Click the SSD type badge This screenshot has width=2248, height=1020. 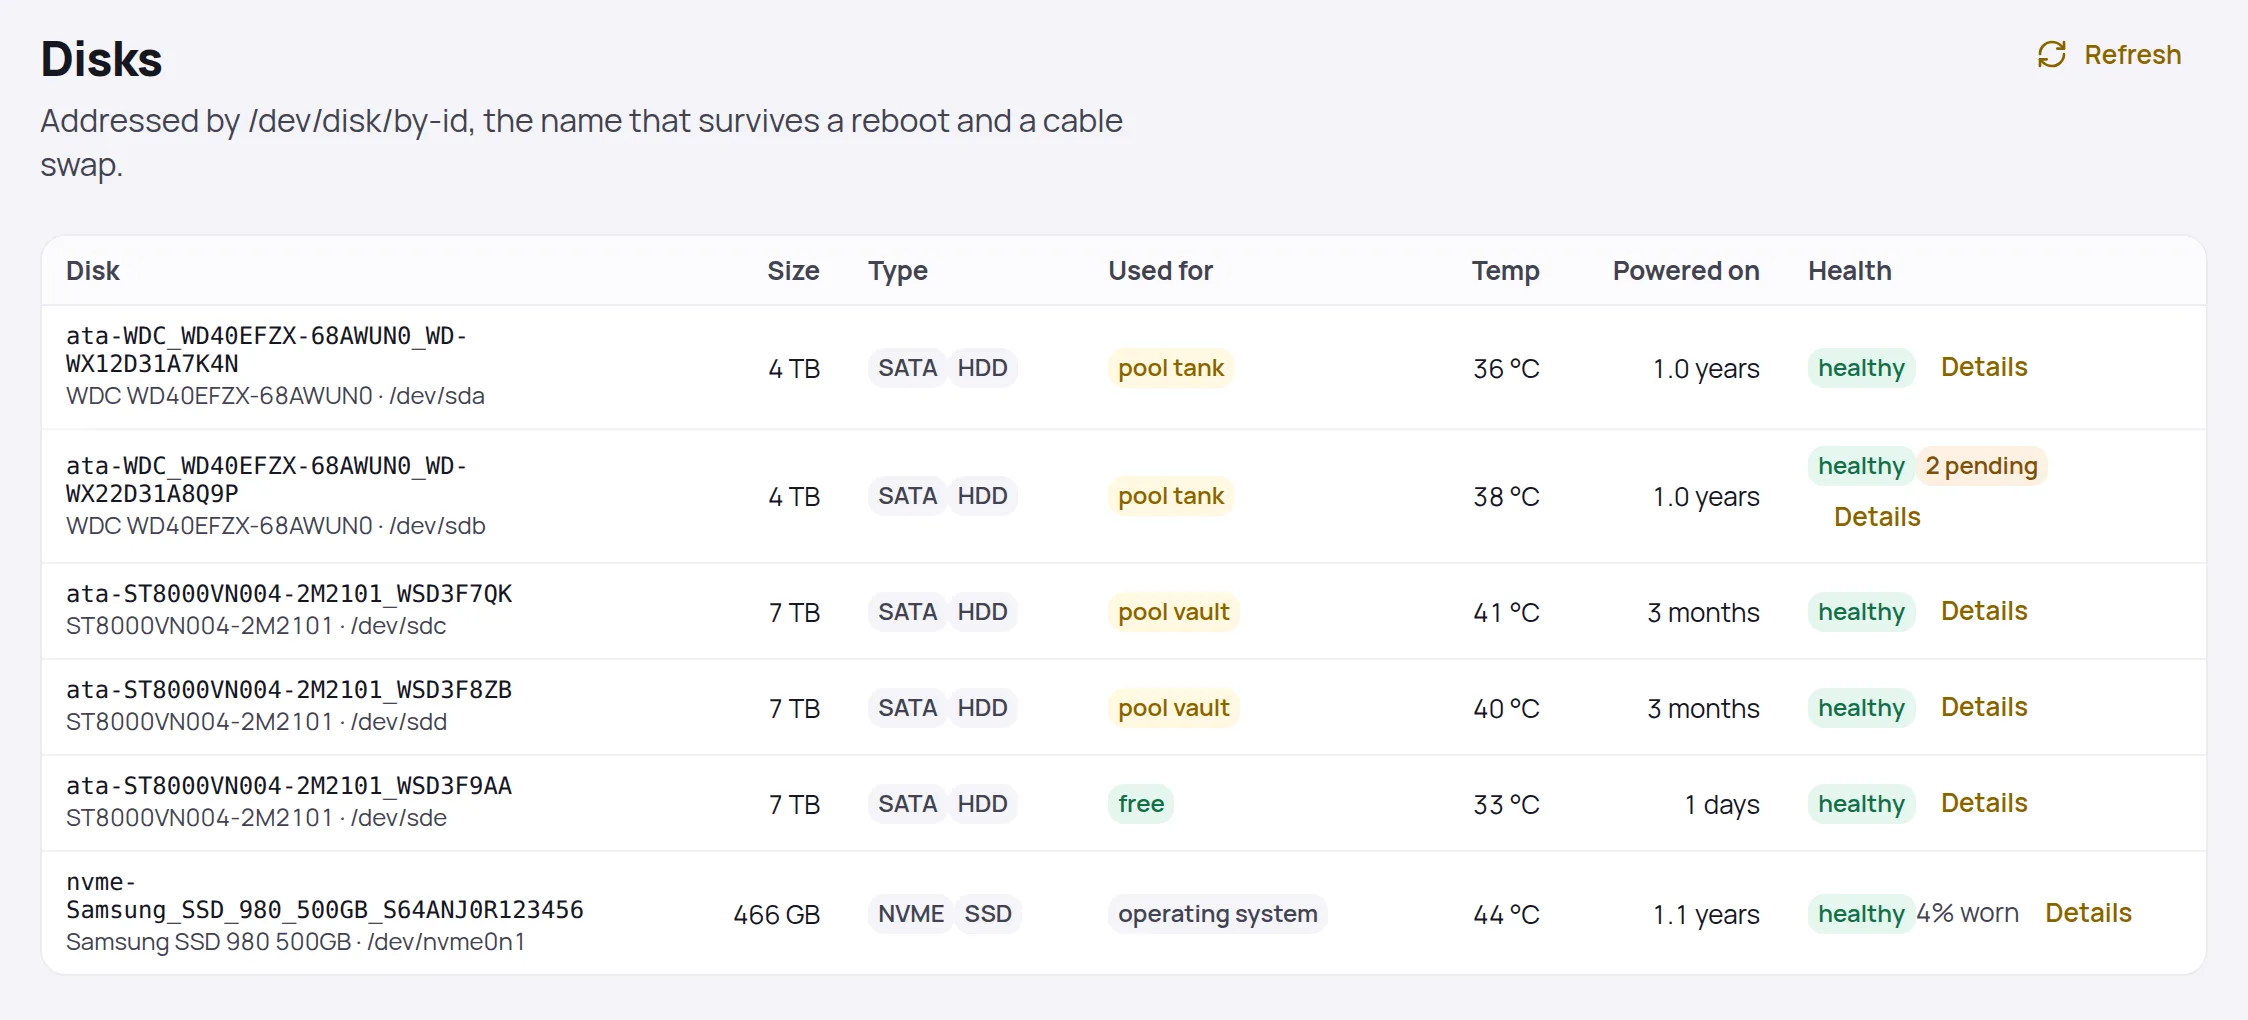click(x=988, y=914)
